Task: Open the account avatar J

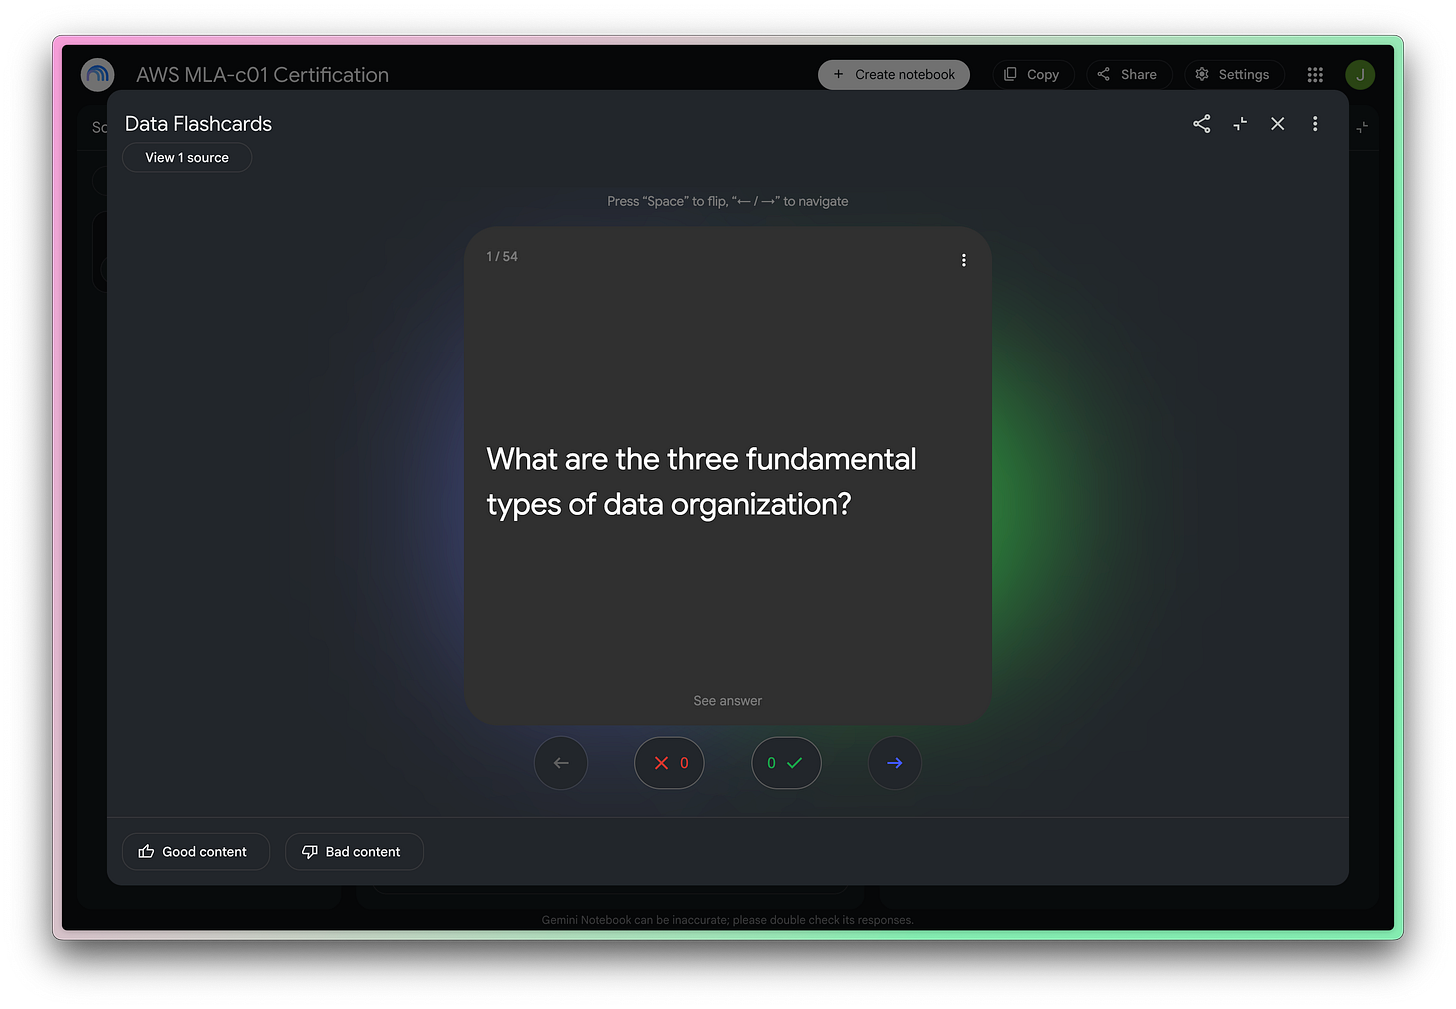Action: (x=1360, y=75)
